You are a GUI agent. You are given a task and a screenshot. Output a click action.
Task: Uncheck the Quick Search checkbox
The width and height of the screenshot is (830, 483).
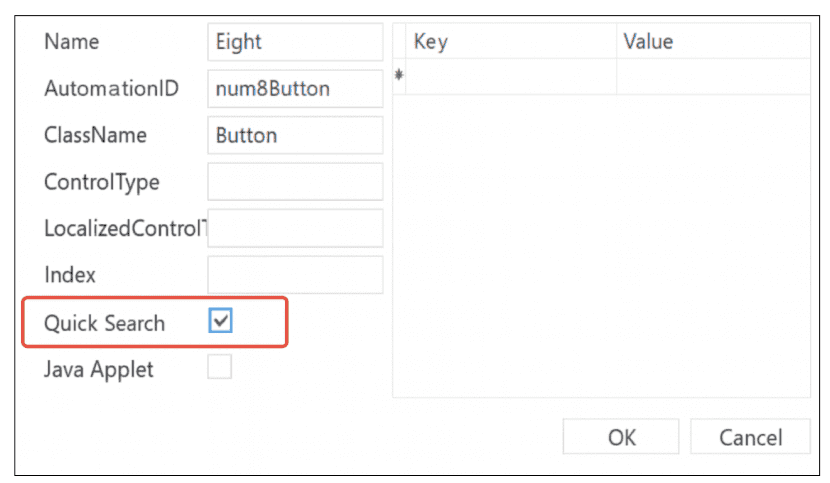tap(221, 321)
